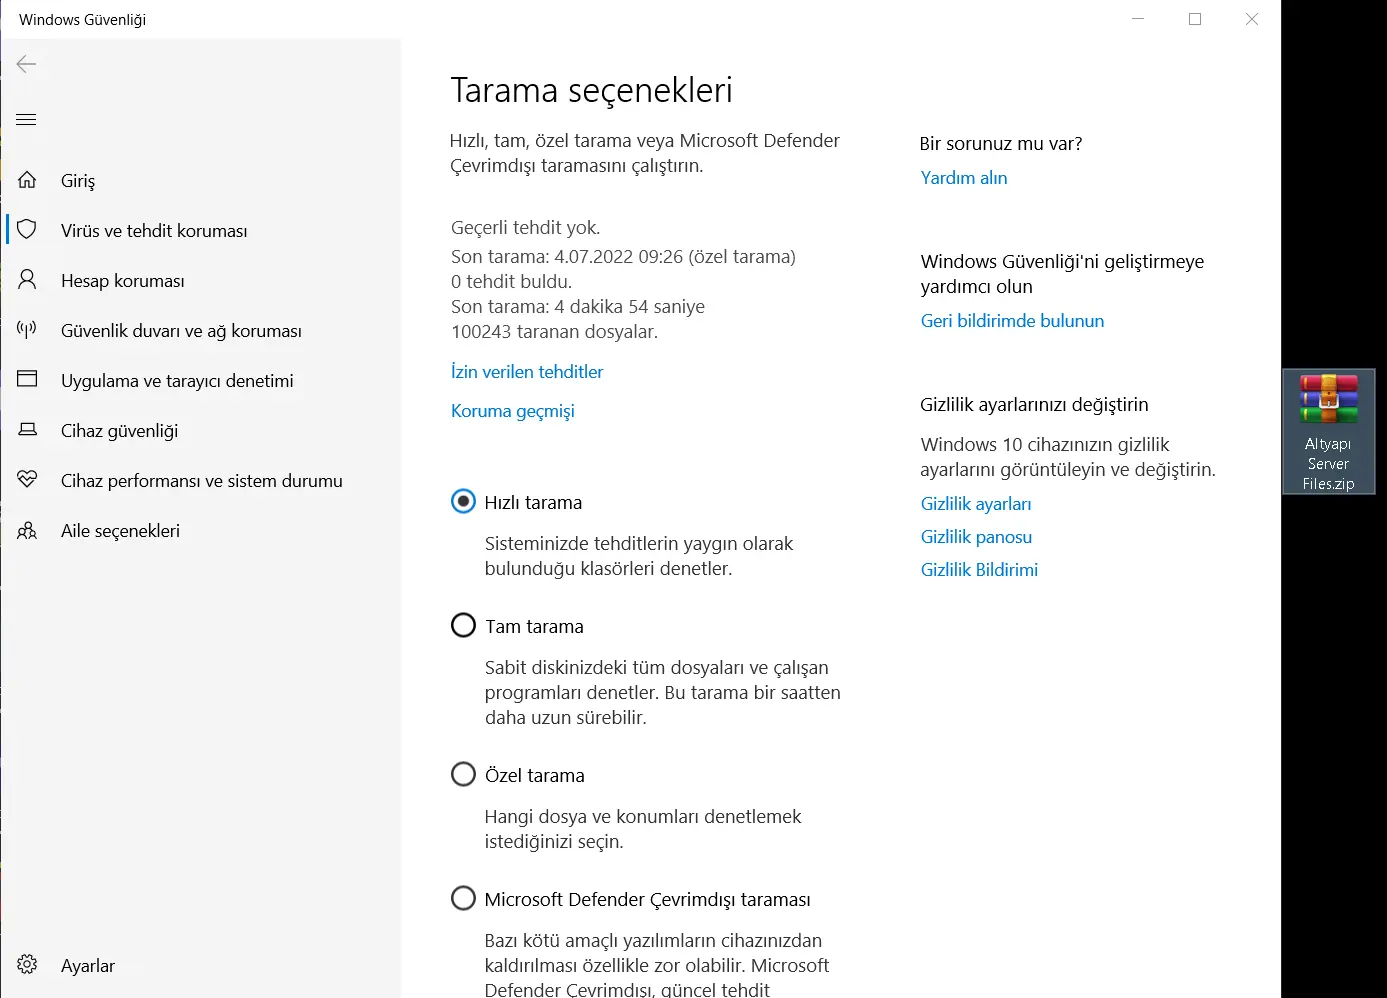
Task: Open the hamburger navigation menu icon
Action: [27, 120]
